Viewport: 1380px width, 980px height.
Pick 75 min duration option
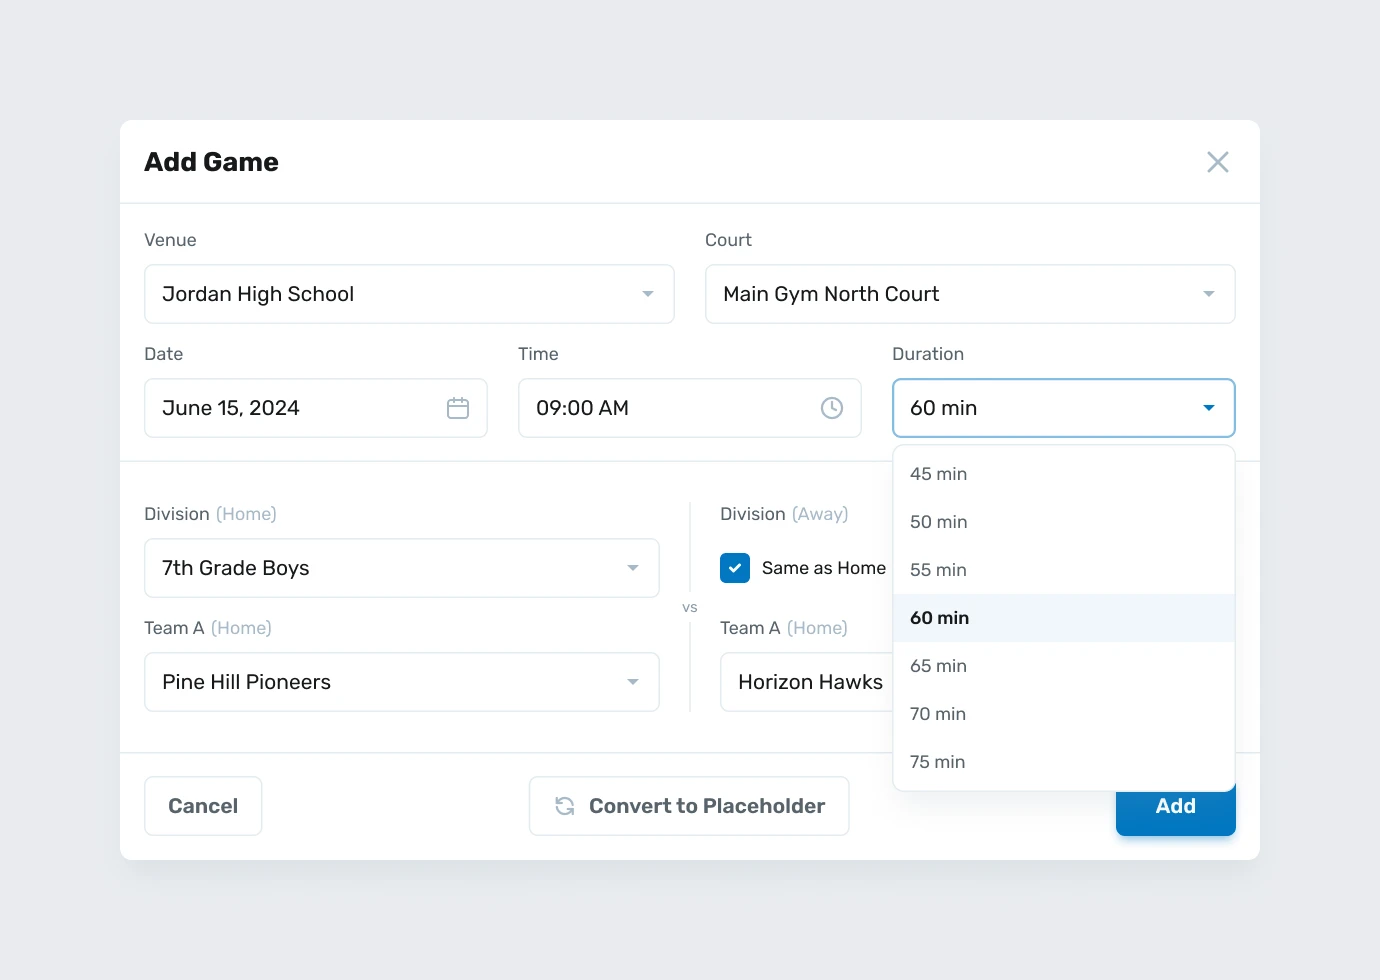click(x=938, y=762)
